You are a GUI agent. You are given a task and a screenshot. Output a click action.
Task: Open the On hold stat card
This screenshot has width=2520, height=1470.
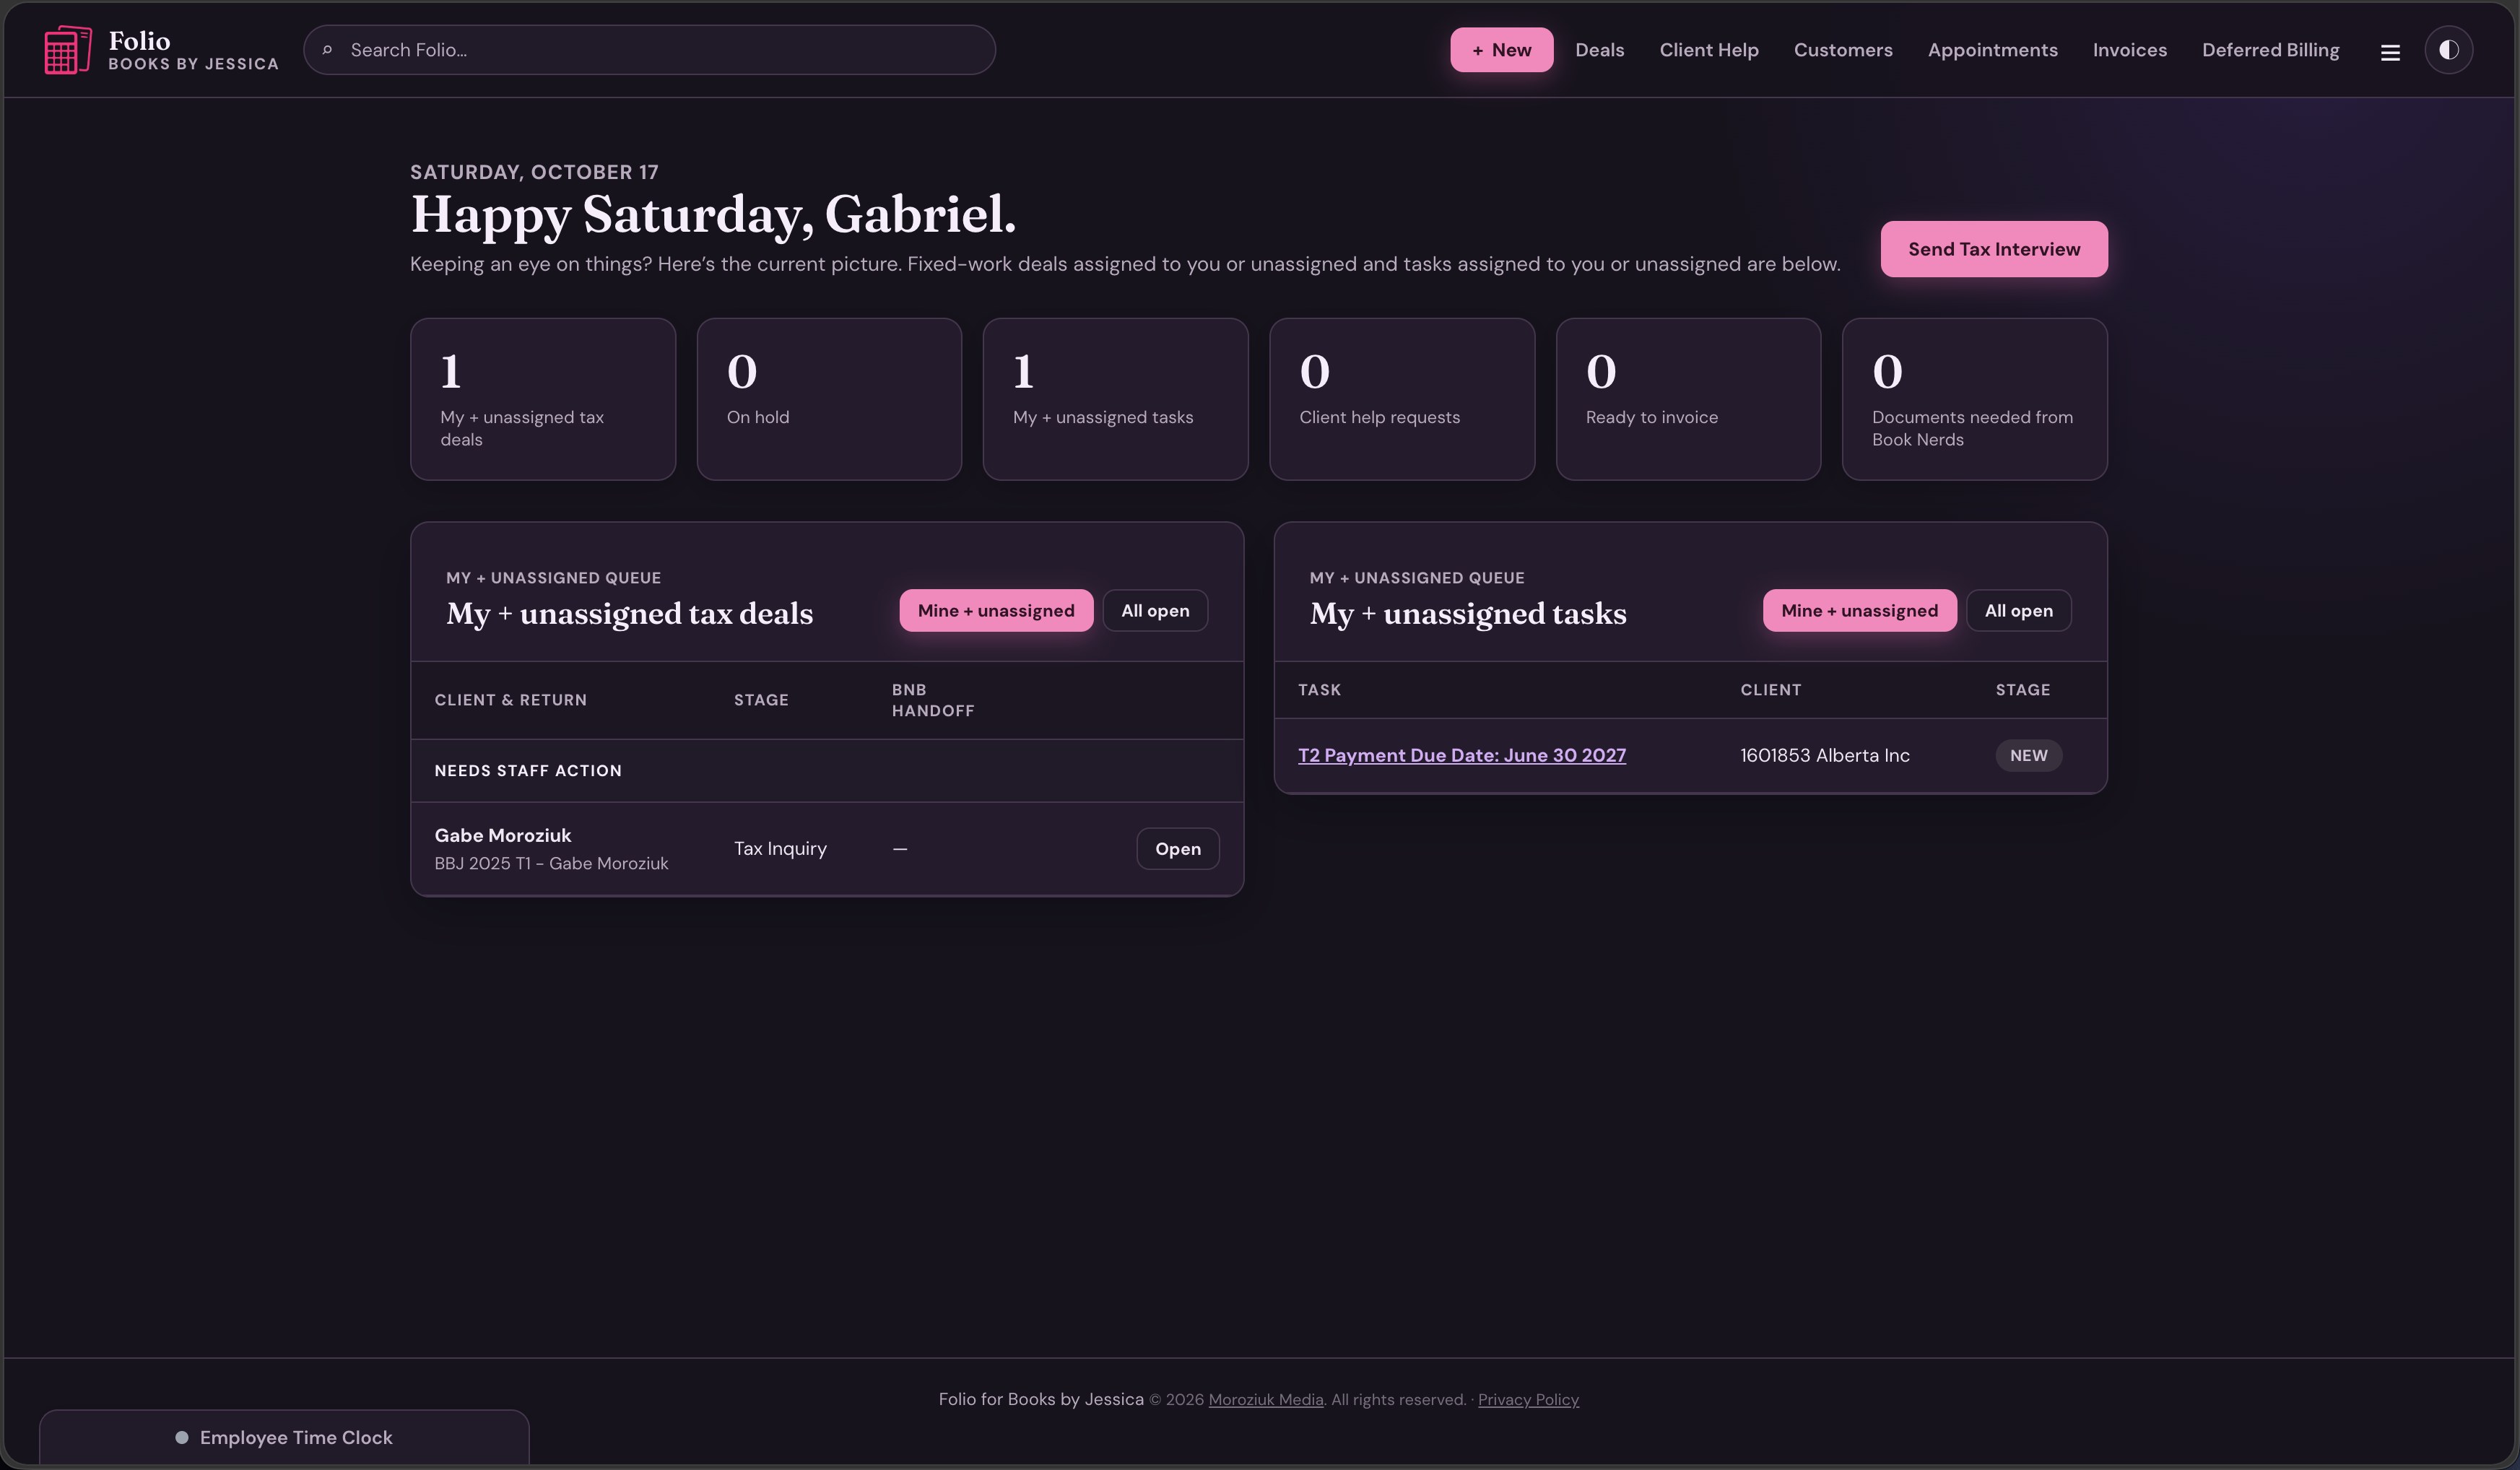(x=829, y=399)
